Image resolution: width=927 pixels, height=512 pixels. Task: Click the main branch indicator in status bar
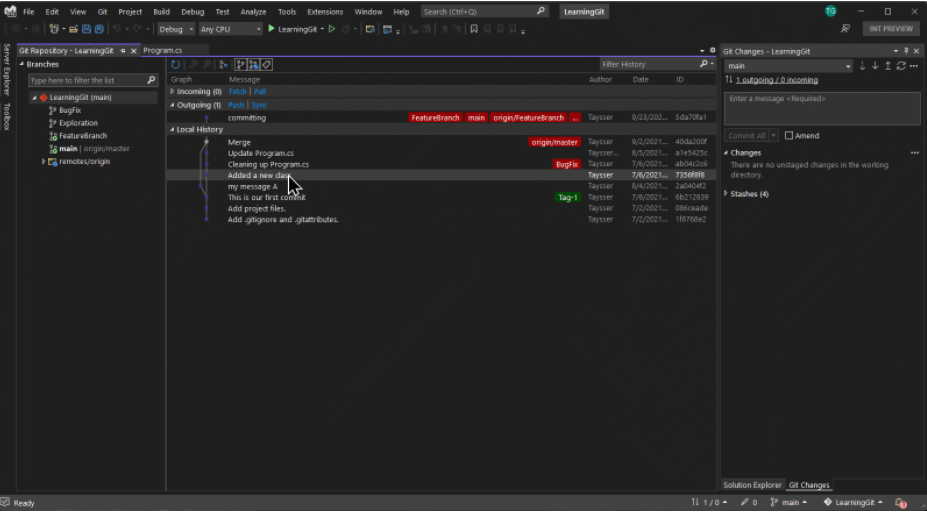click(x=789, y=503)
